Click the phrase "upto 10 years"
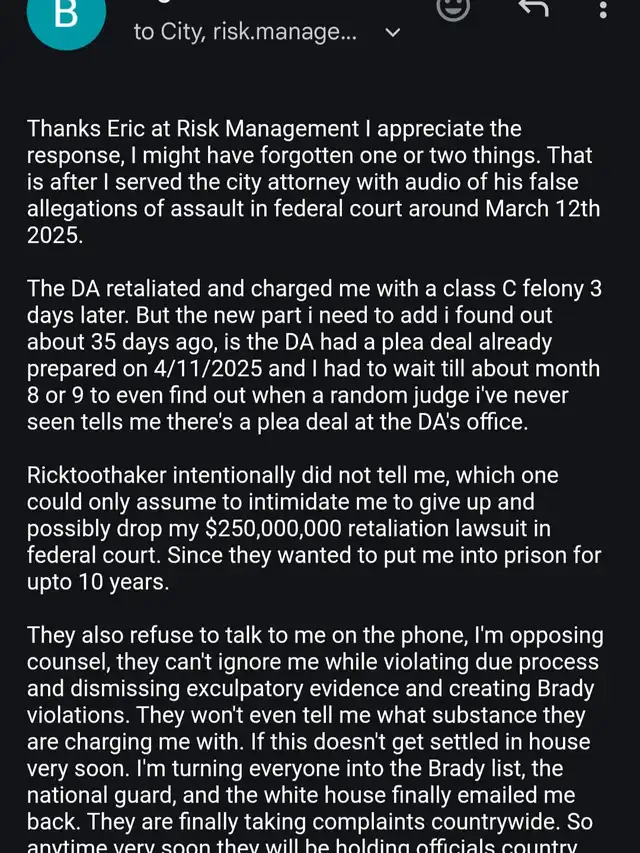 point(98,583)
